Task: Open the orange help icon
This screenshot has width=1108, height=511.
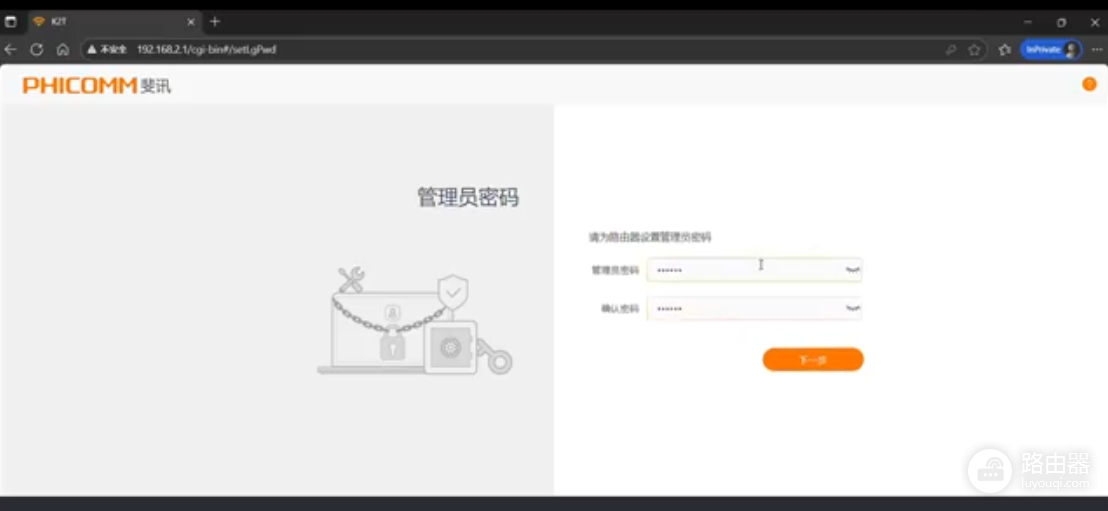Action: (1089, 84)
